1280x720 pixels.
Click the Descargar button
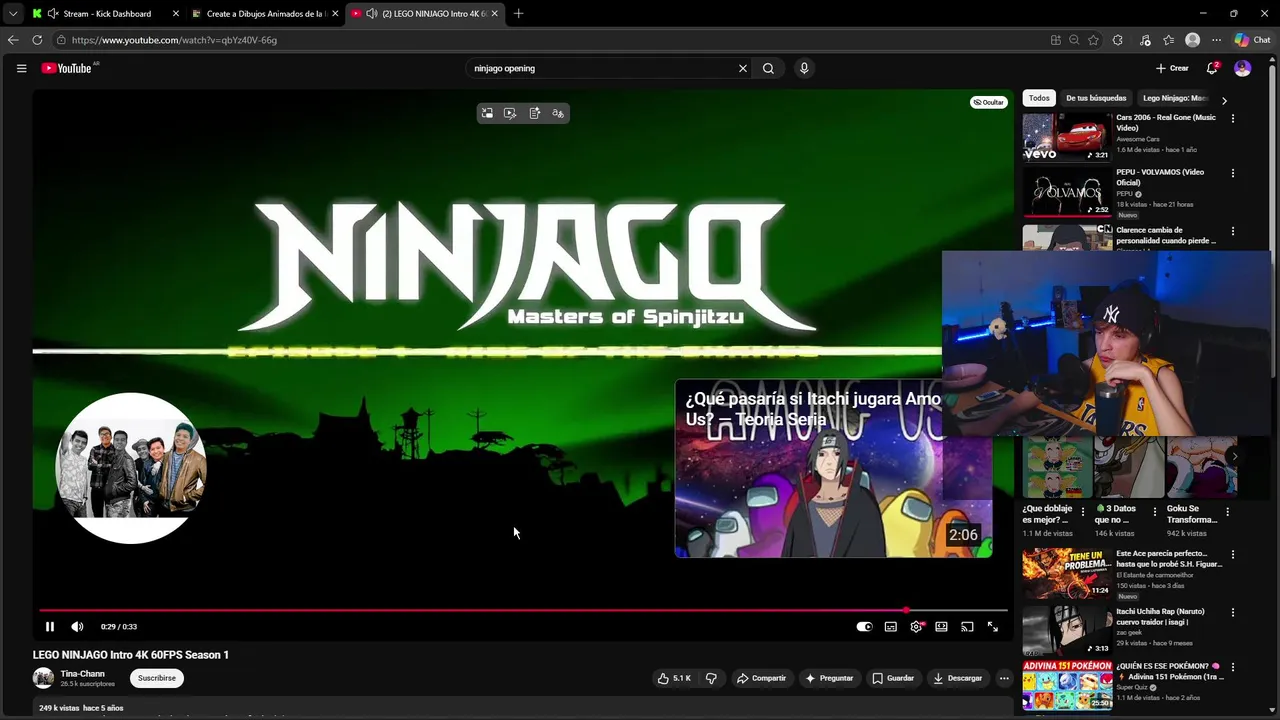pos(958,678)
